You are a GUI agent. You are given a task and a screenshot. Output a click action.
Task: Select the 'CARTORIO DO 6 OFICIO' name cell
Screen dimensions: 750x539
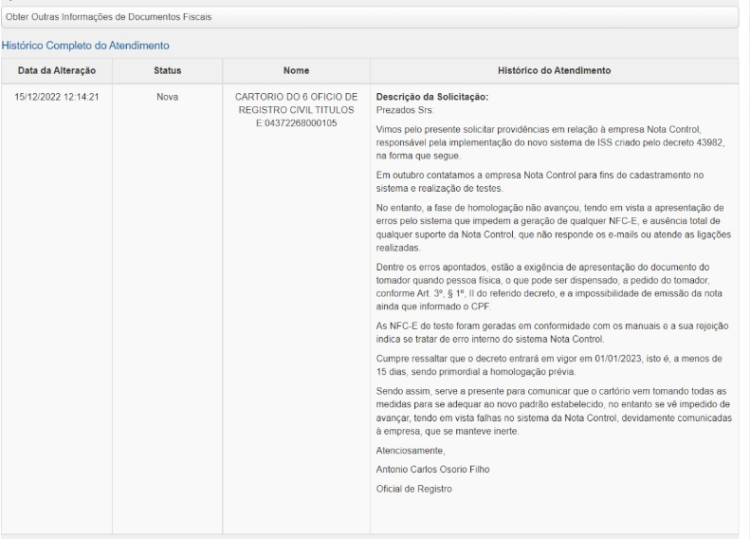tap(296, 110)
